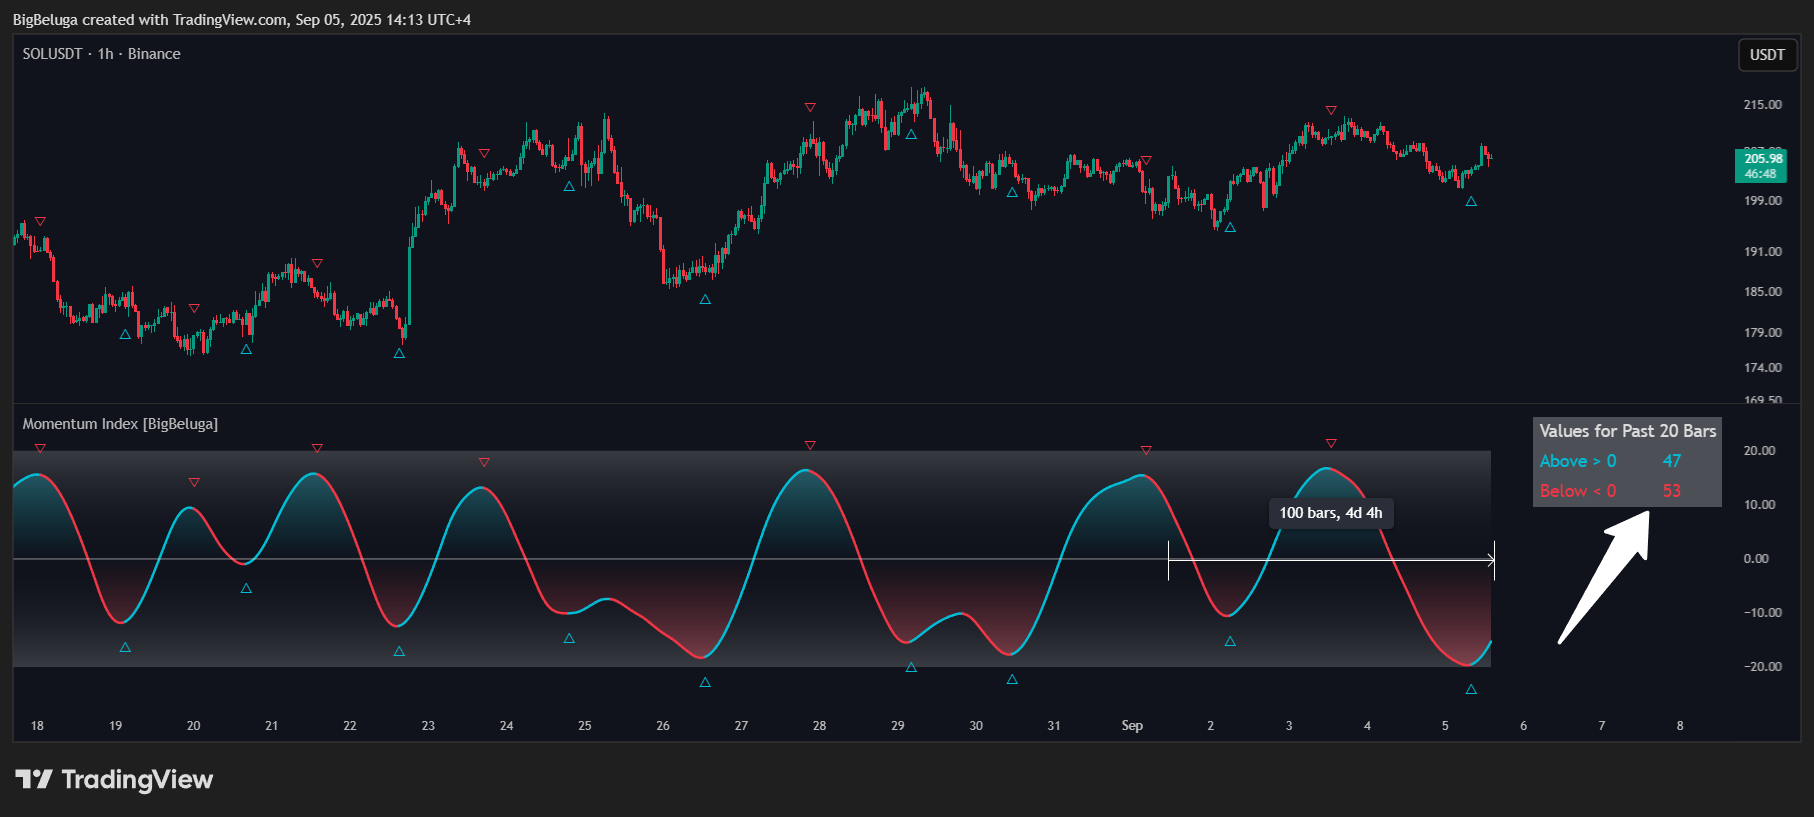Click the 20.00 indicator scale label
The width and height of the screenshot is (1814, 817).
click(1760, 451)
